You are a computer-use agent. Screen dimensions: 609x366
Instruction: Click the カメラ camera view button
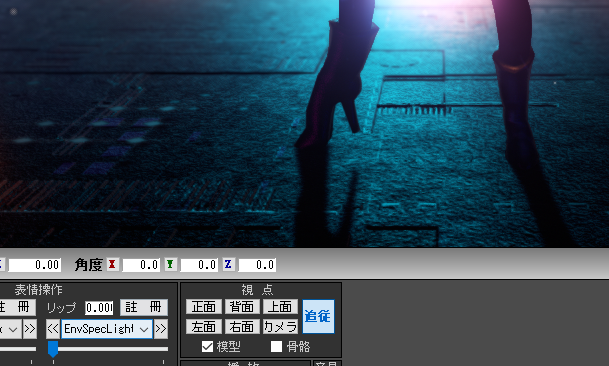[280, 326]
